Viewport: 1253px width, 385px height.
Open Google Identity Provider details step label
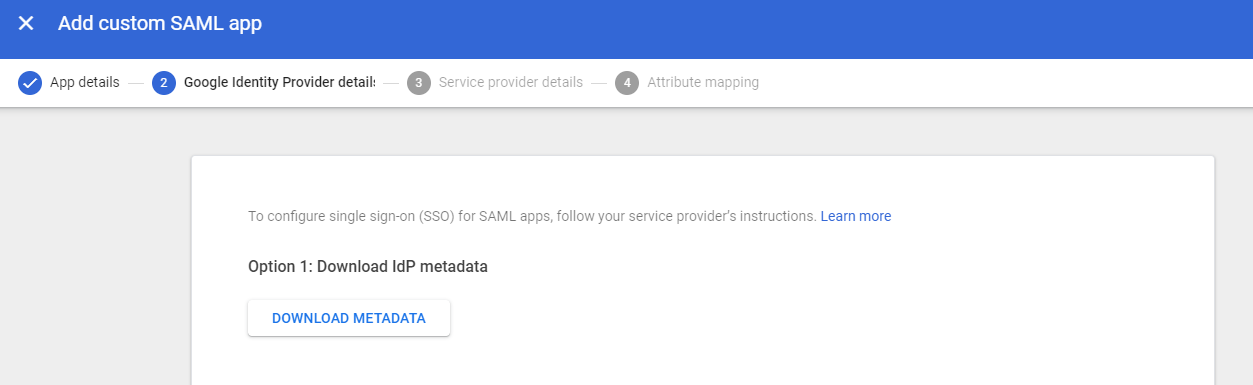click(280, 82)
